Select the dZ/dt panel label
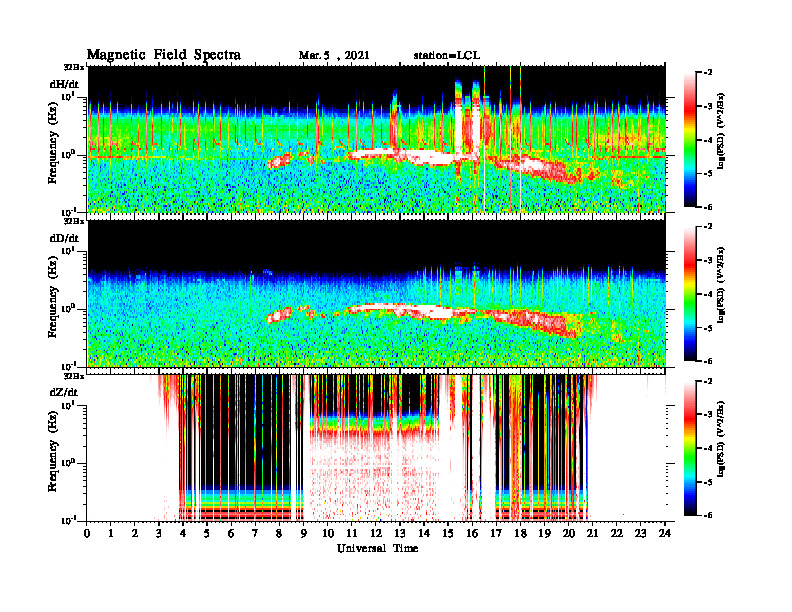 [64, 392]
